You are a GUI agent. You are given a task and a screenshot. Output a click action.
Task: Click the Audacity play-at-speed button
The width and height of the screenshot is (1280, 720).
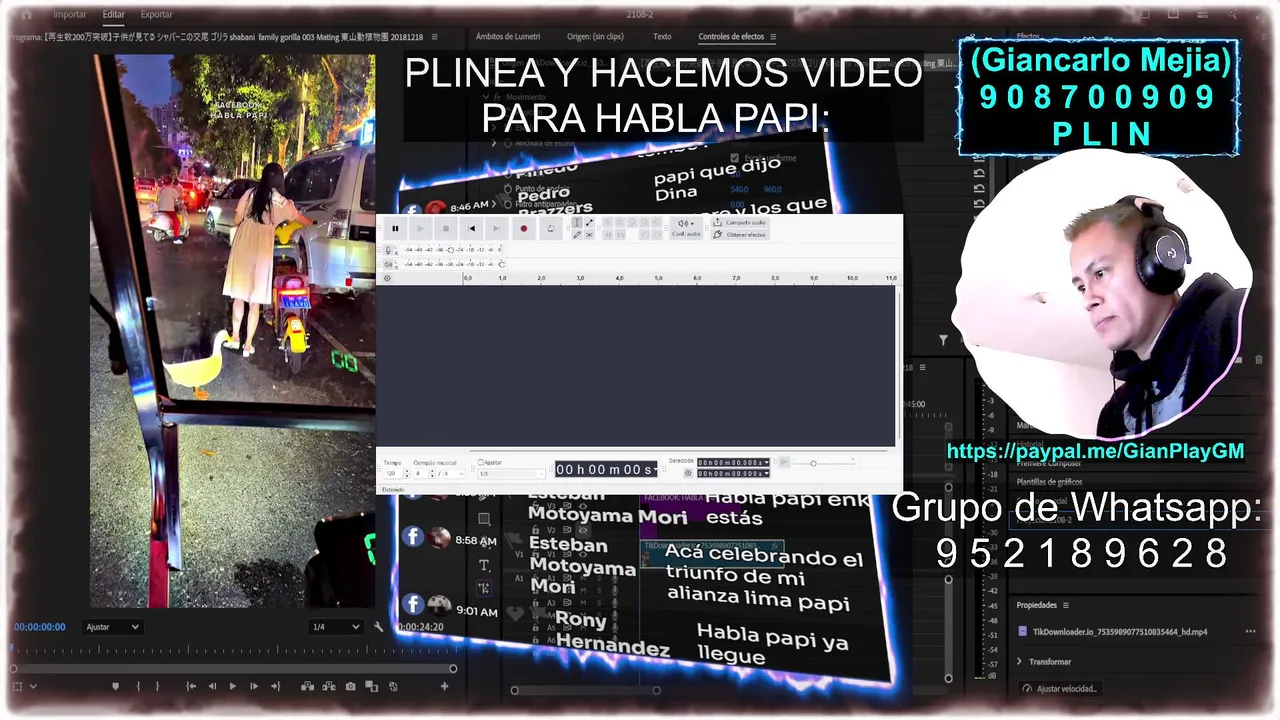point(784,462)
